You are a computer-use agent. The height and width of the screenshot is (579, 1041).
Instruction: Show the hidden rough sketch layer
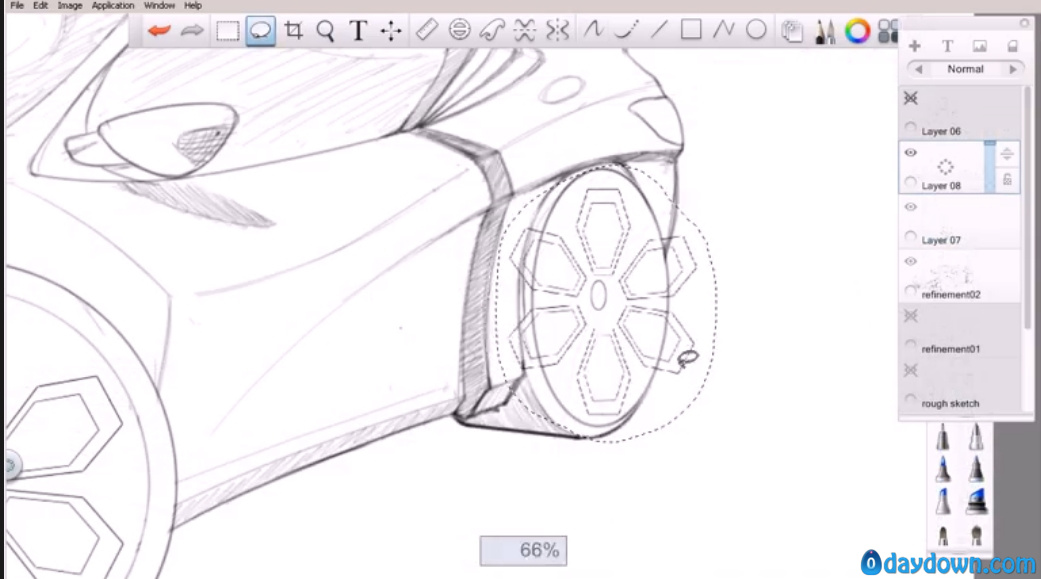click(911, 371)
